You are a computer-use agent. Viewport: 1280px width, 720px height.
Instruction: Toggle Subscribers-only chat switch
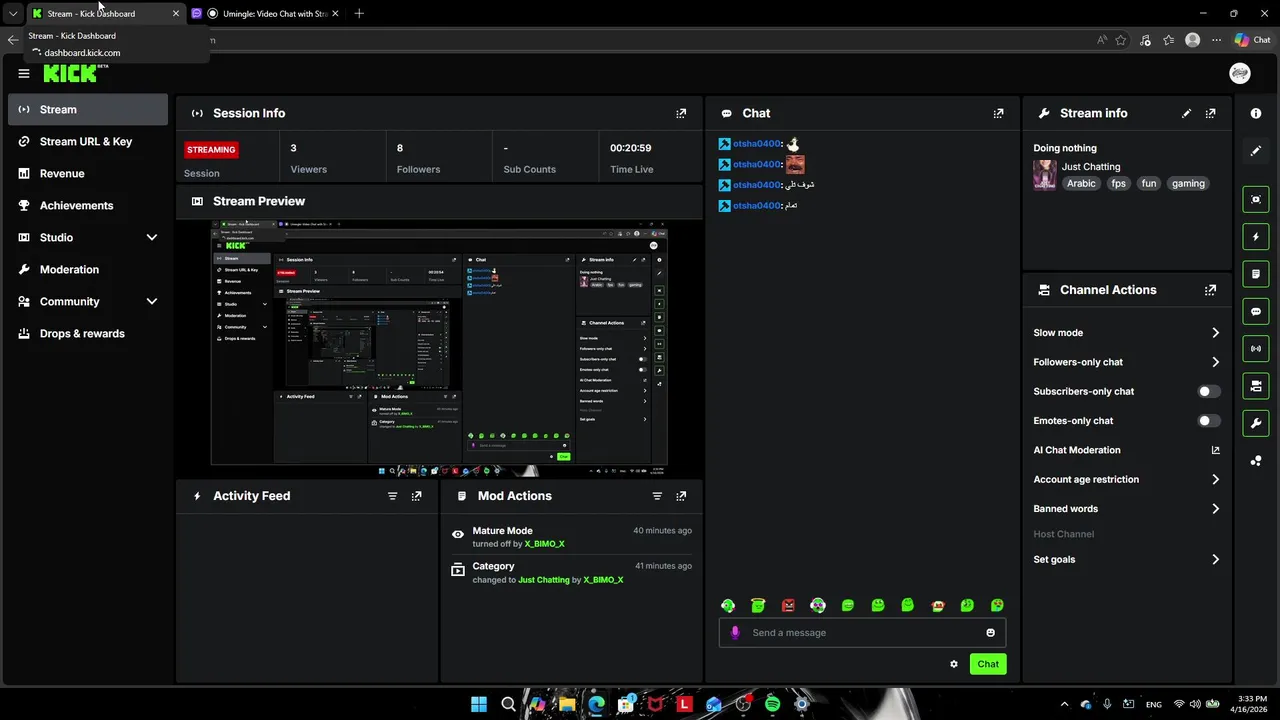click(x=1209, y=392)
